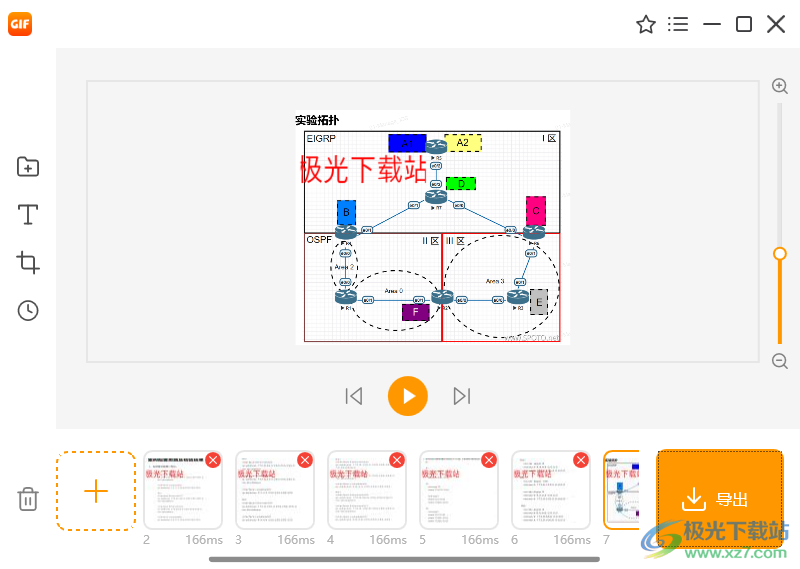Image resolution: width=800 pixels, height=569 pixels.
Task: Click the 166ms duration of frame 6
Action: click(x=572, y=540)
